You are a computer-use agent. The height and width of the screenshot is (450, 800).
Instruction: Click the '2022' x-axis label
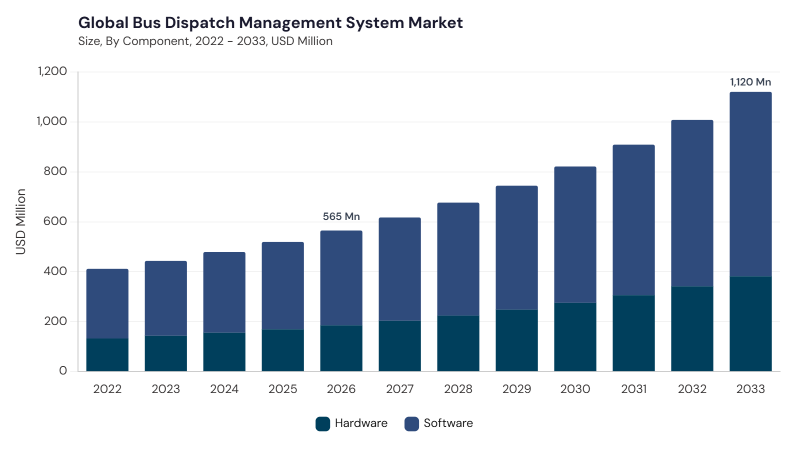tap(107, 389)
